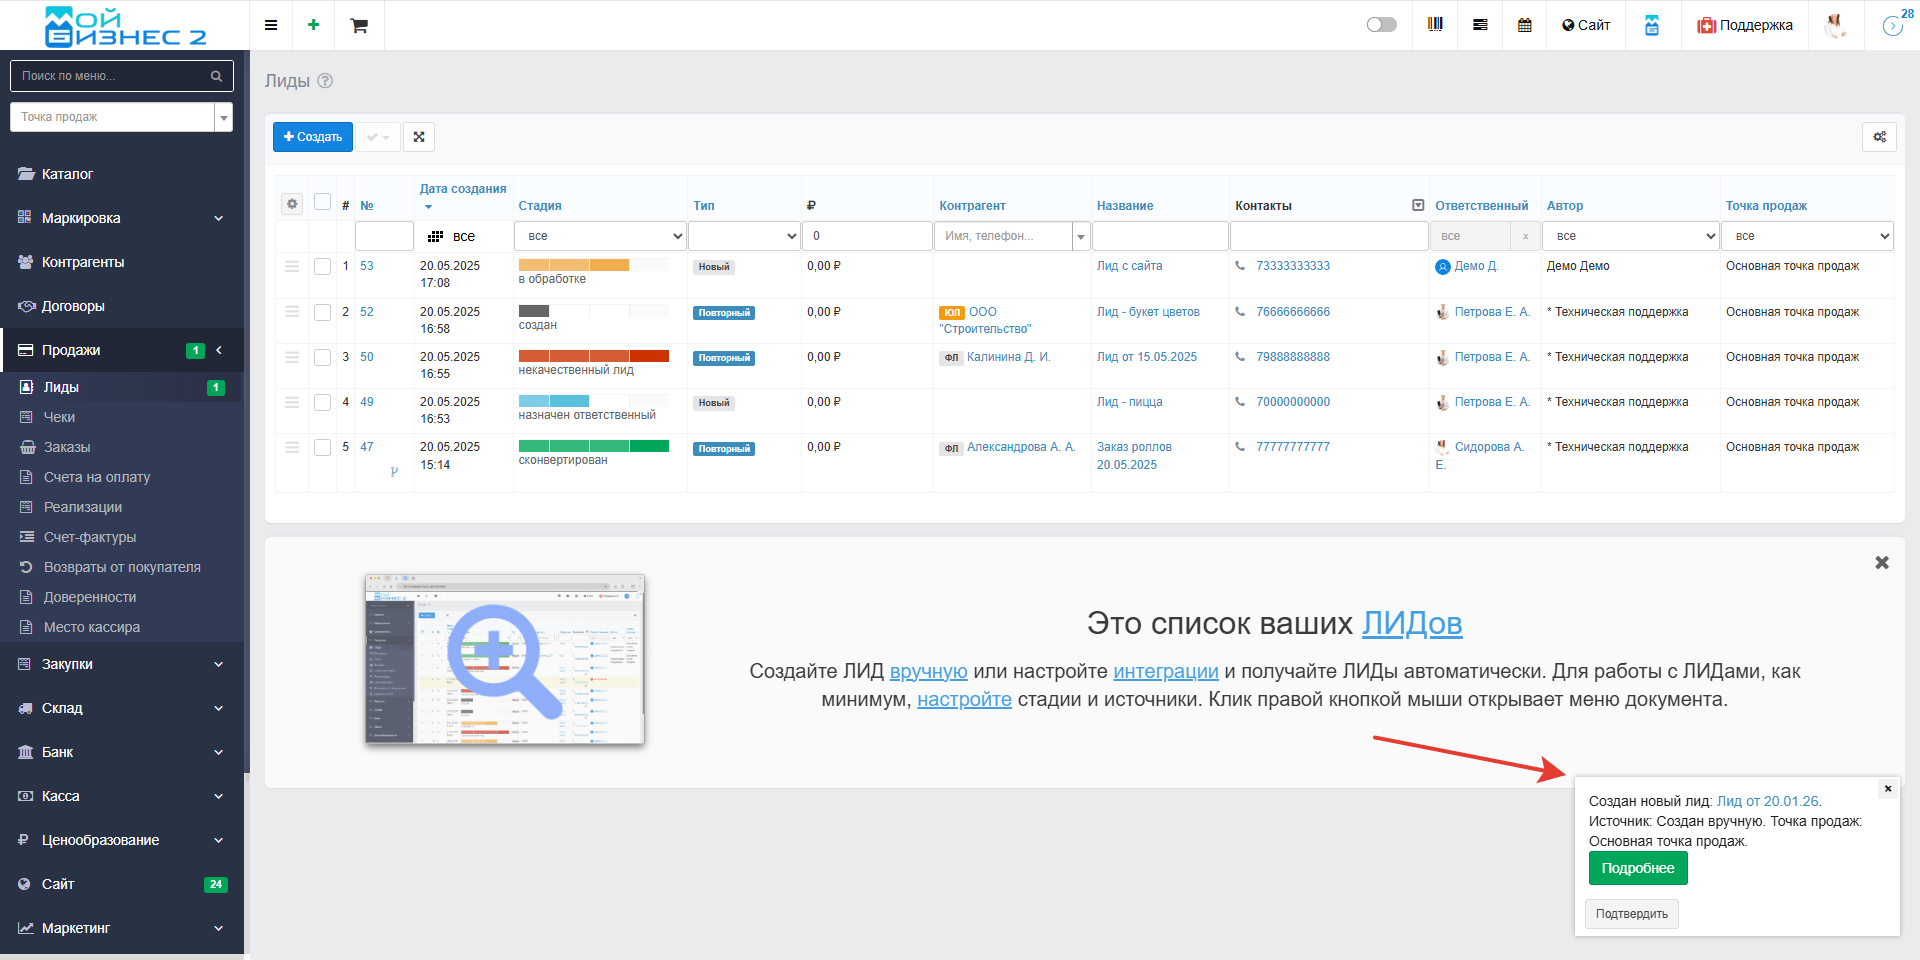This screenshot has height=960, width=1920.
Task: Click the orange stage bar of lead 53
Action: 573,265
